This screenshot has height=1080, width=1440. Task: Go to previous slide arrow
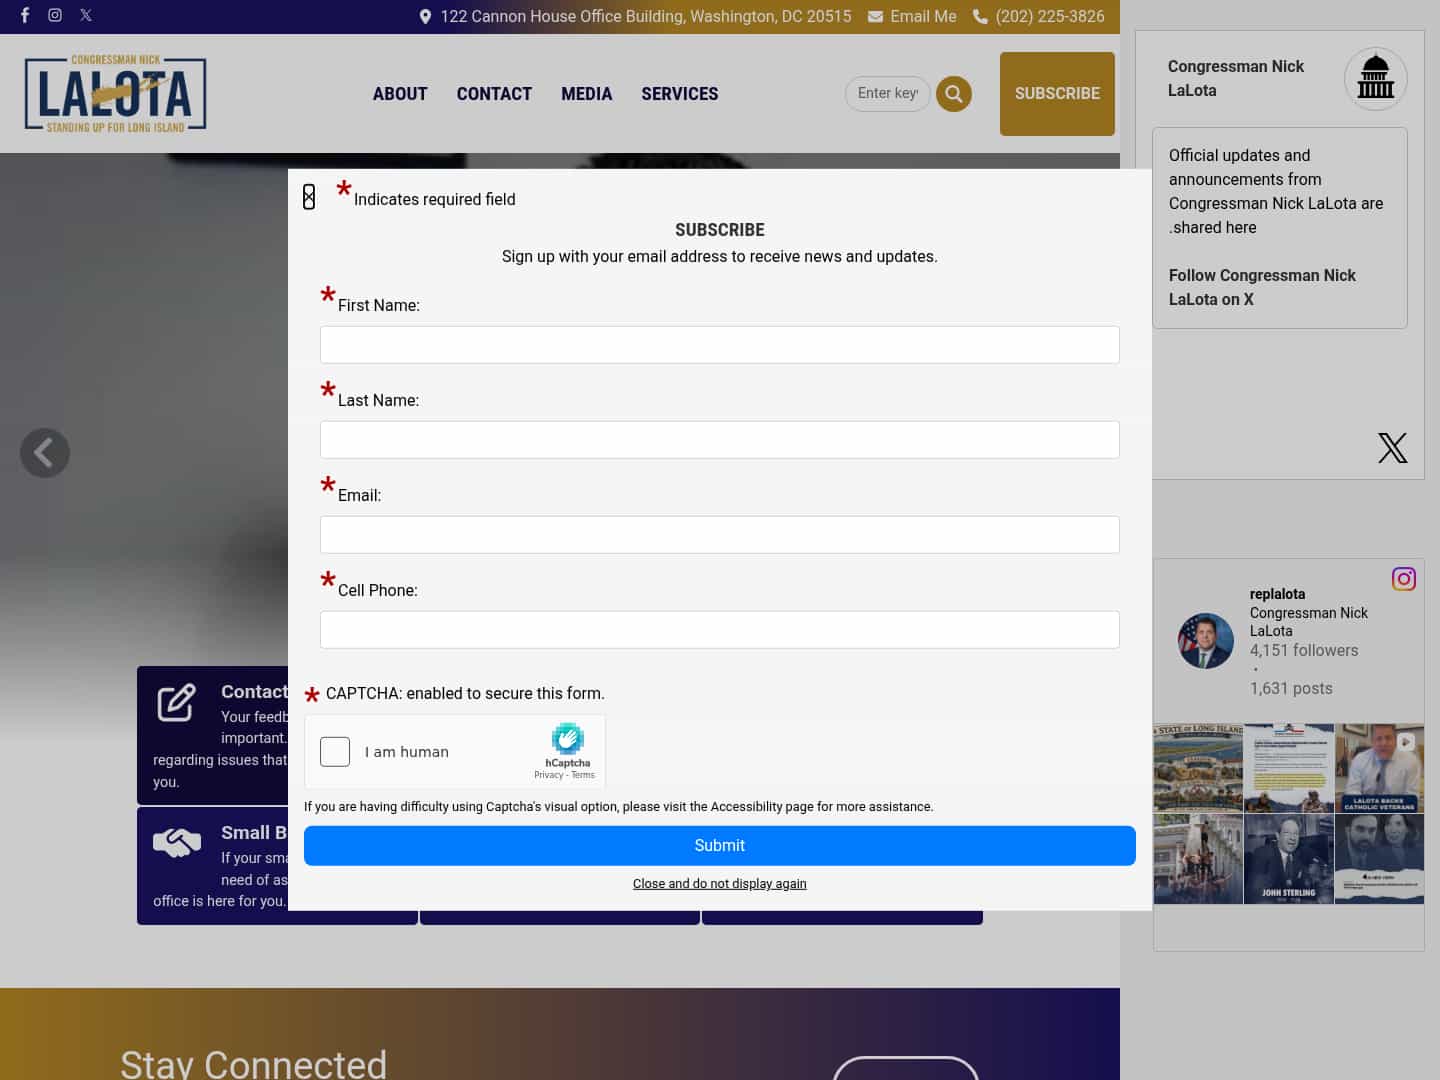45,453
